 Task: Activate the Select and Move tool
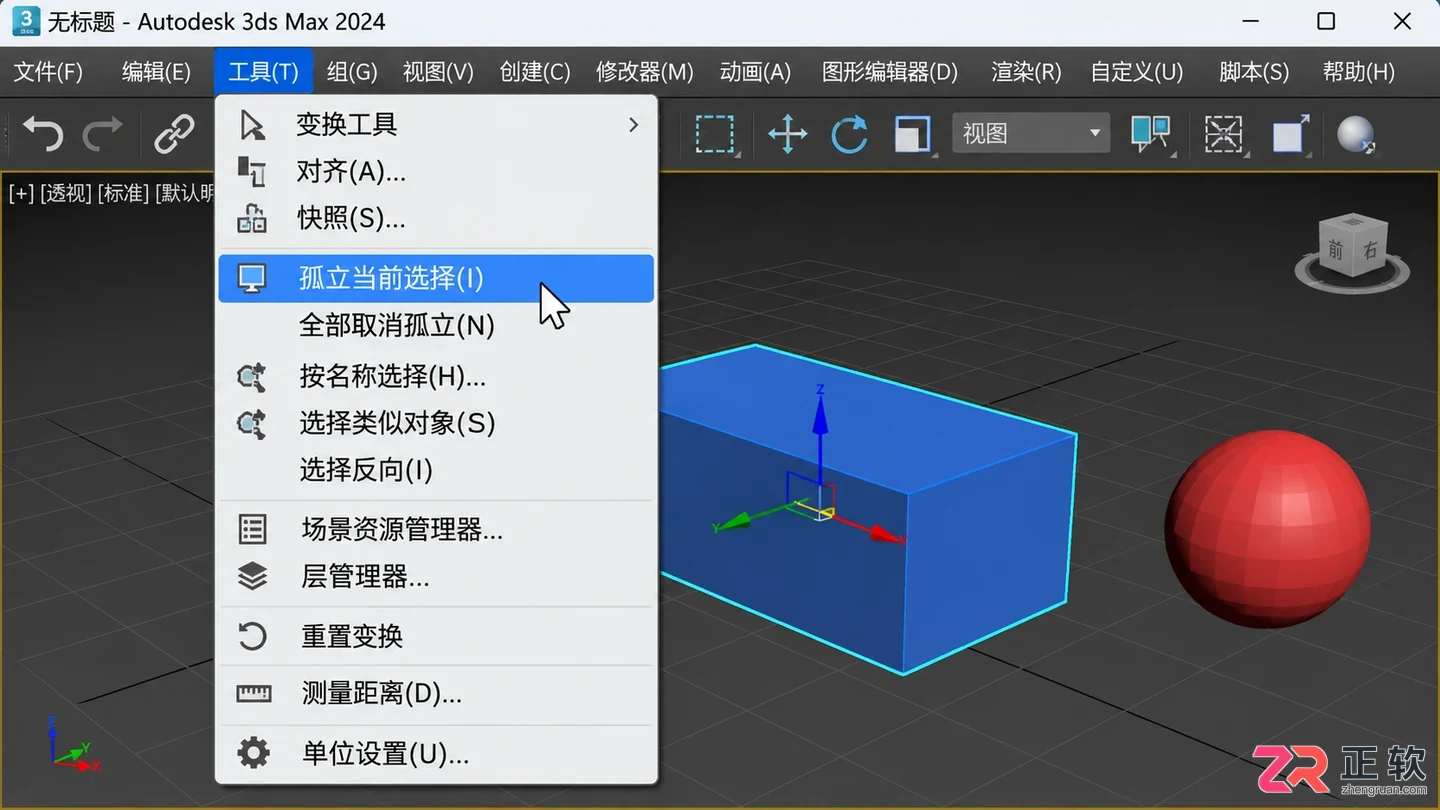point(787,133)
